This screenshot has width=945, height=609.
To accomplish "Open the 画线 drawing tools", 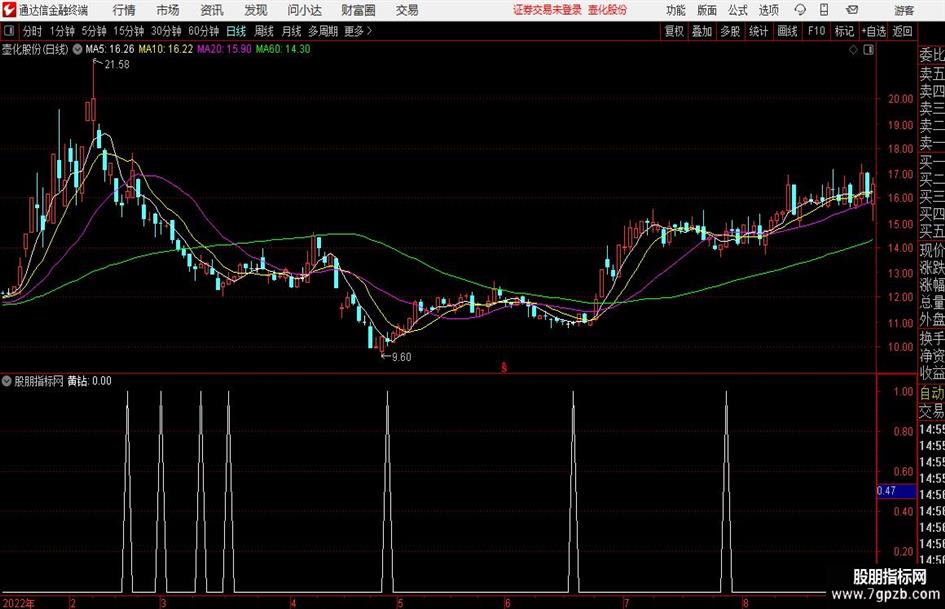I will [x=787, y=31].
